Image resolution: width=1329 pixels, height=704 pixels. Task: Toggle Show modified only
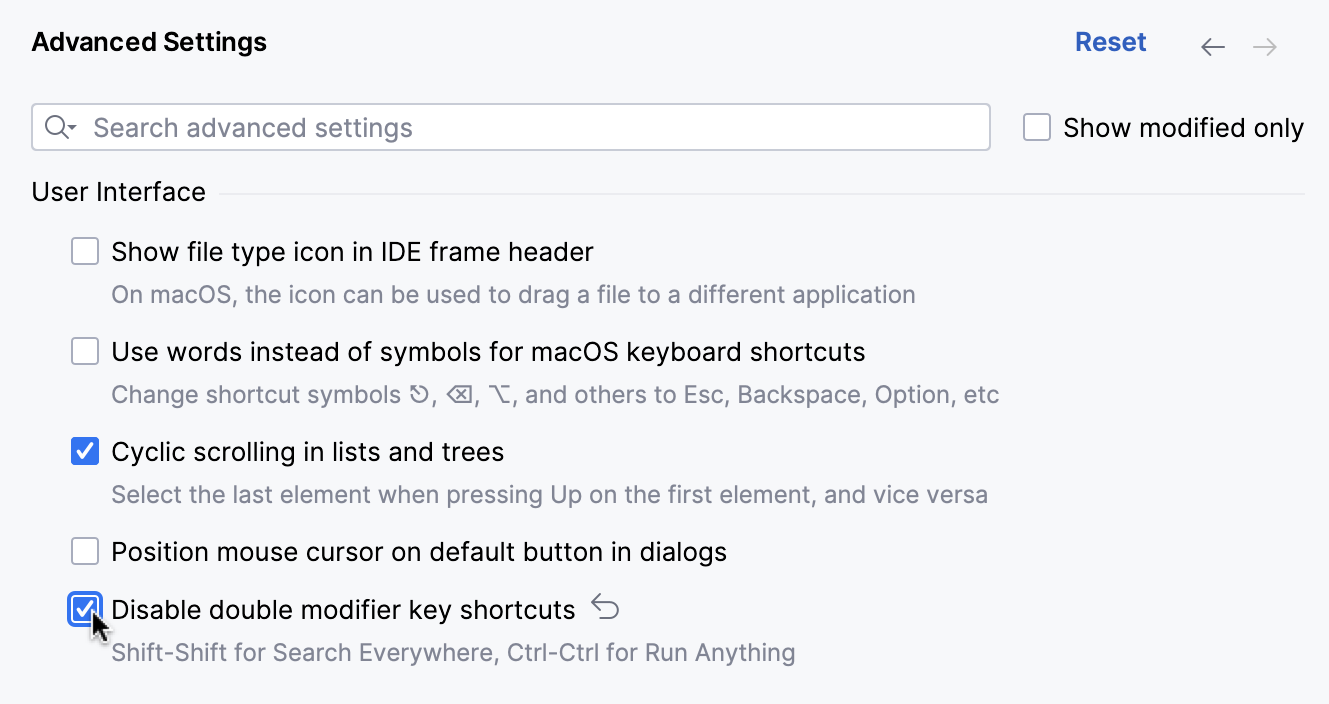click(1037, 127)
